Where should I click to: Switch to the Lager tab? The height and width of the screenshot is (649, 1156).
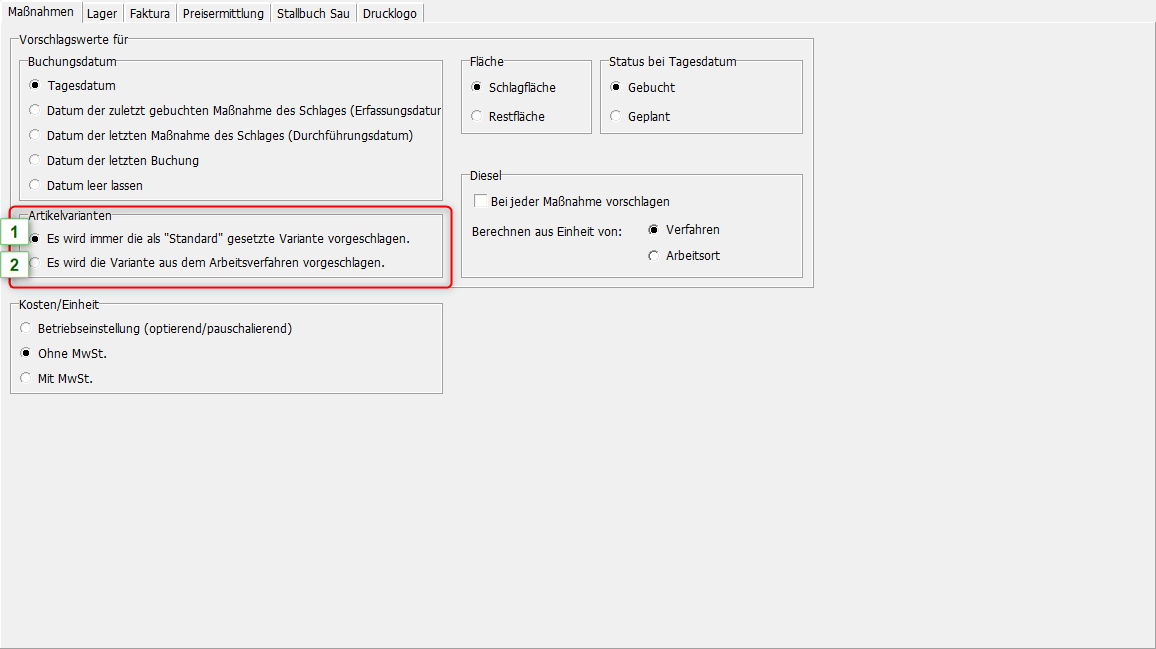101,13
